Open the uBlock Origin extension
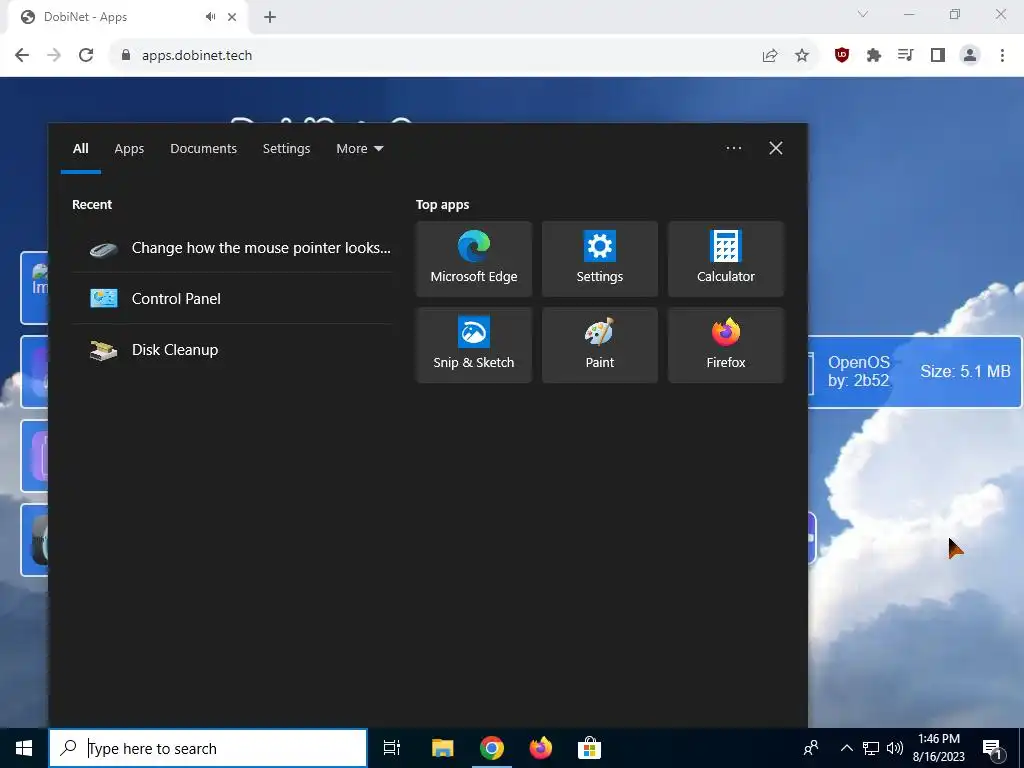 (842, 56)
